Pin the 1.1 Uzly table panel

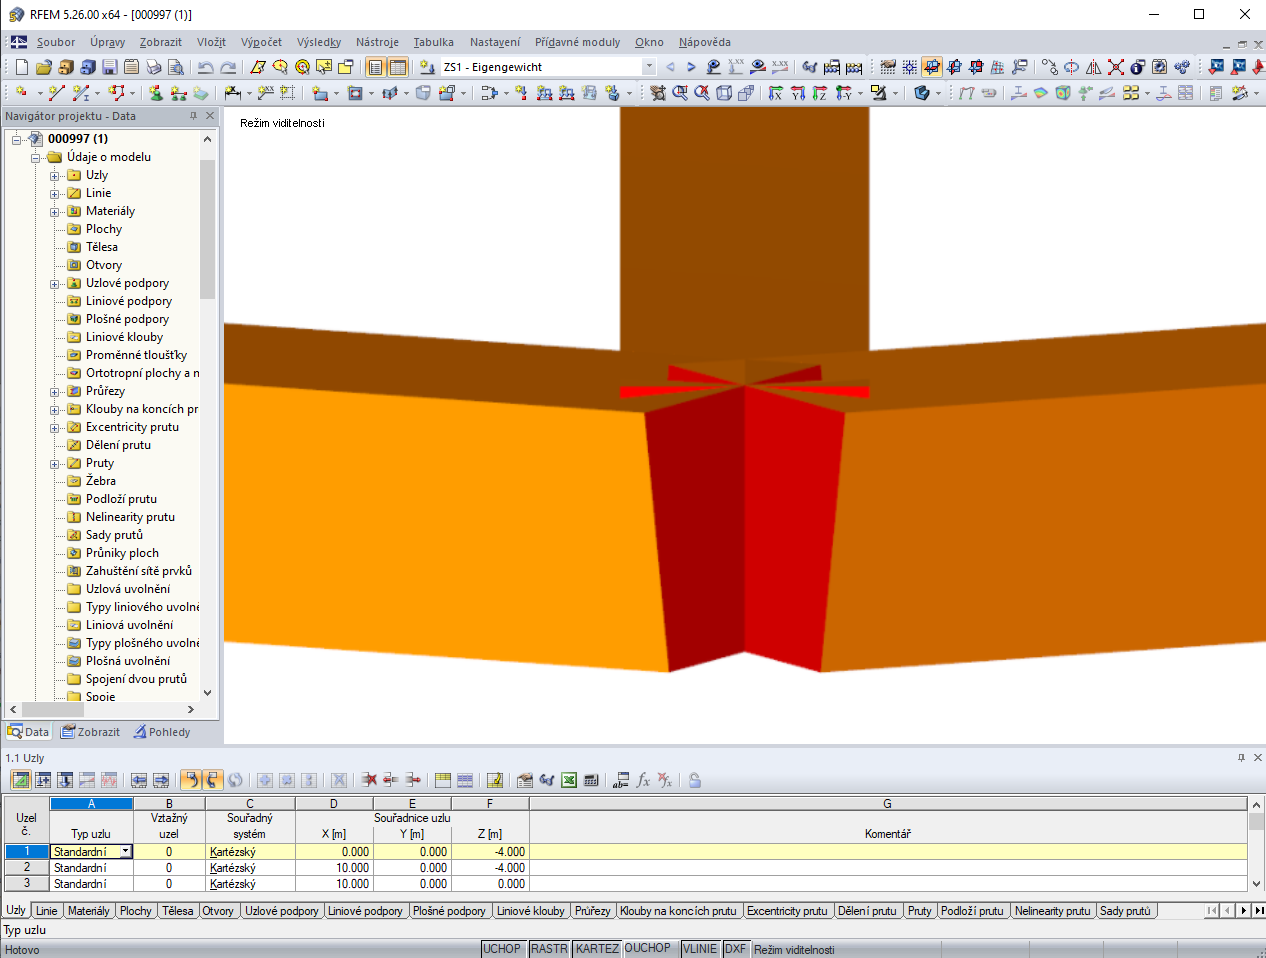coord(1241,758)
